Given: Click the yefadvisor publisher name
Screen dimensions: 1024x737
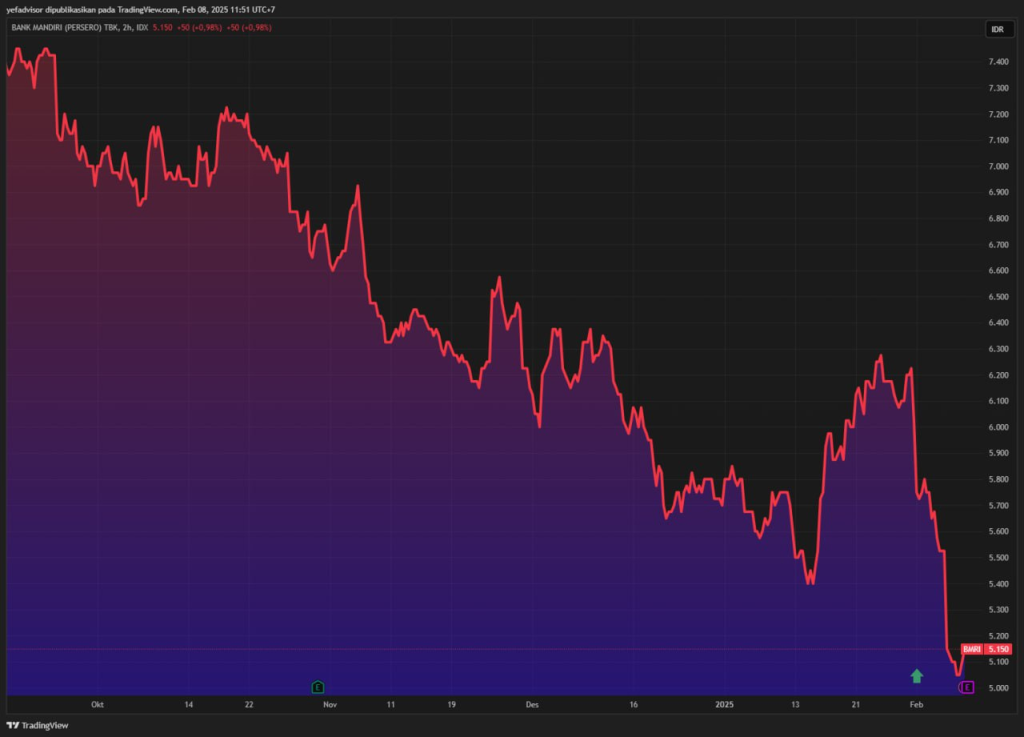Looking at the screenshot, I should pos(27,9).
